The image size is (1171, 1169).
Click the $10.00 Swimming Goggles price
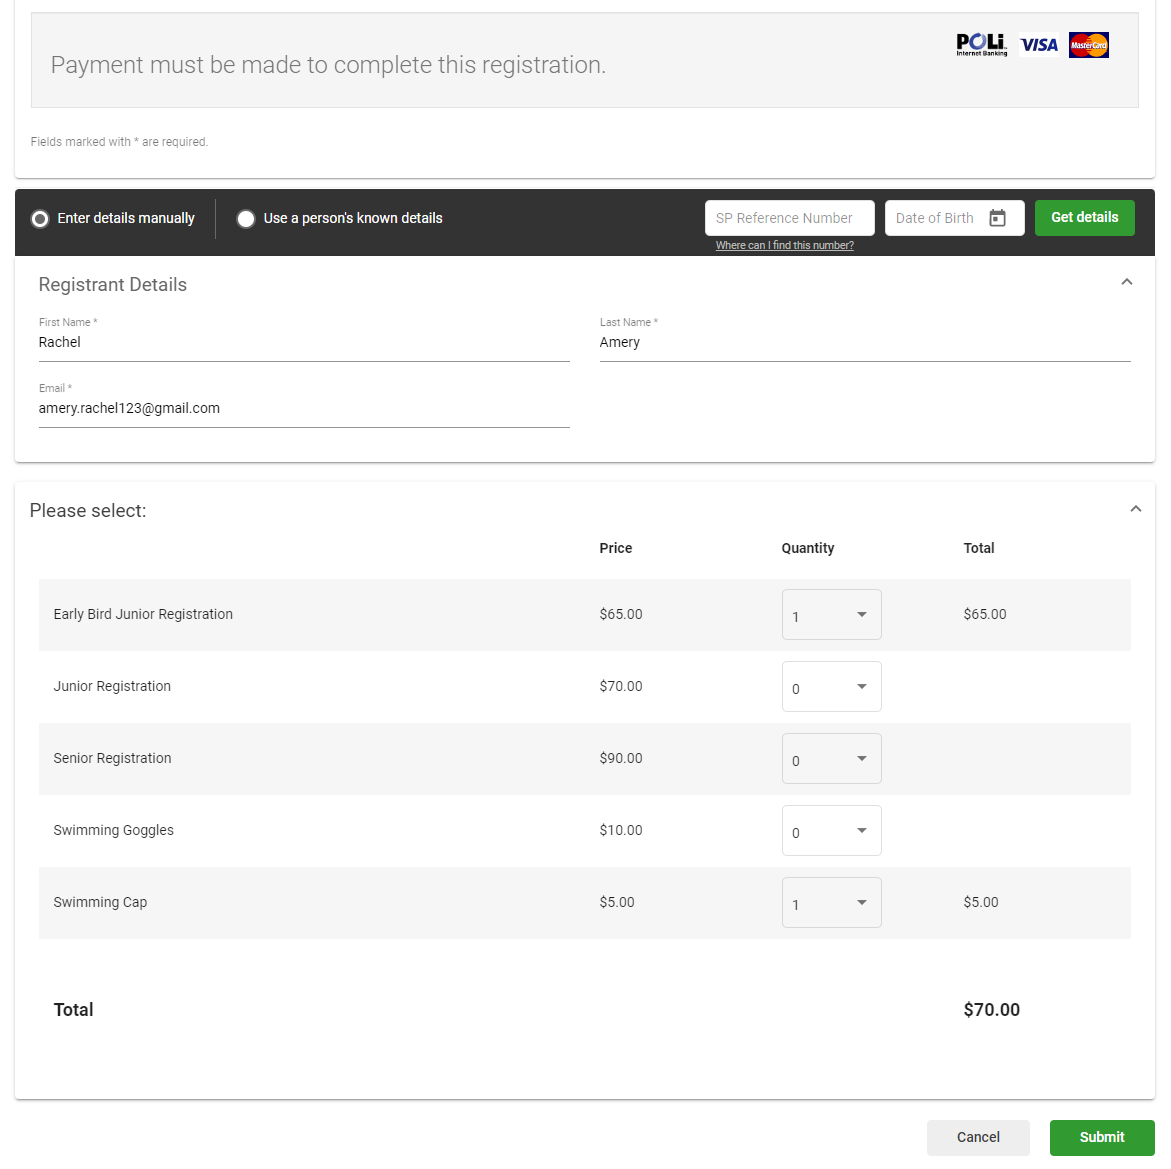click(621, 830)
